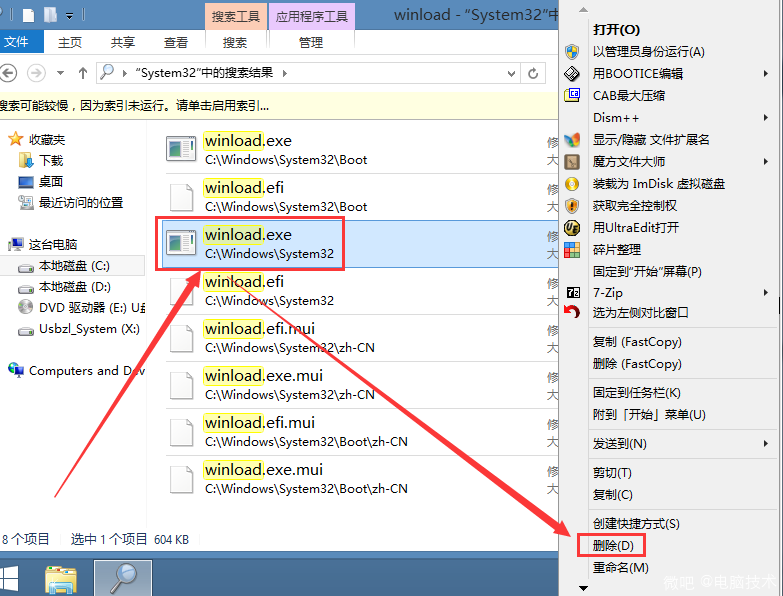Click the ImDisk disc icon
Viewport: 783px width, 596px height.
(x=572, y=184)
